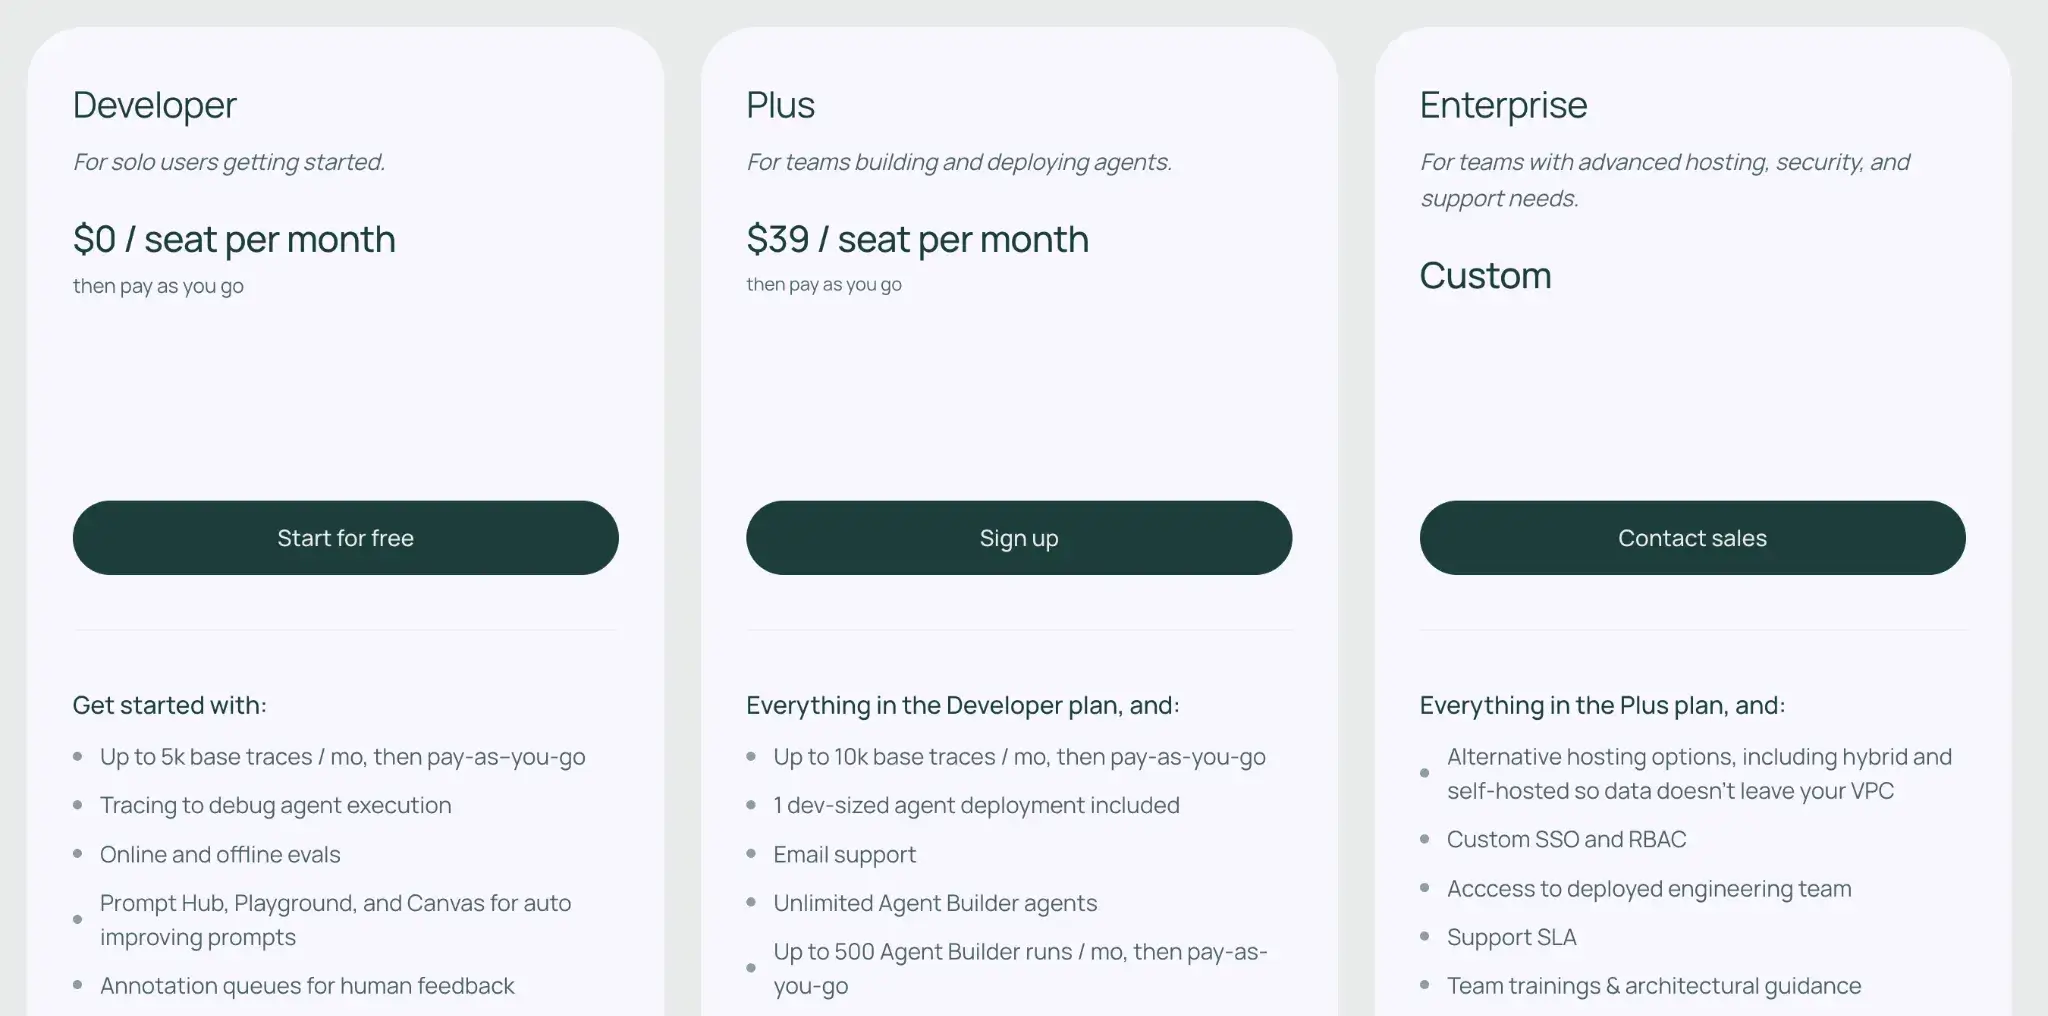Click the Contact sales button
2048x1016 pixels.
click(1692, 538)
